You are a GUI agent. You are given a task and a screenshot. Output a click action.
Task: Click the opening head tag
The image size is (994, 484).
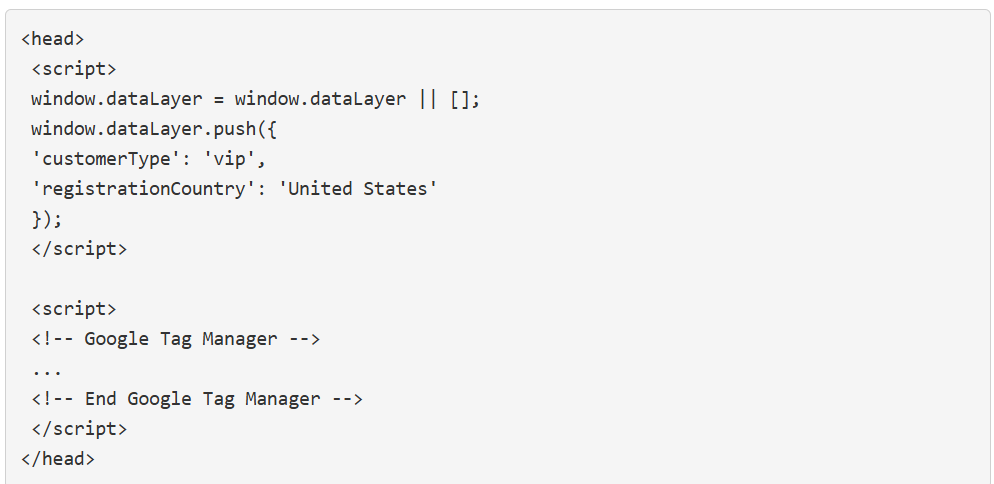pos(53,39)
